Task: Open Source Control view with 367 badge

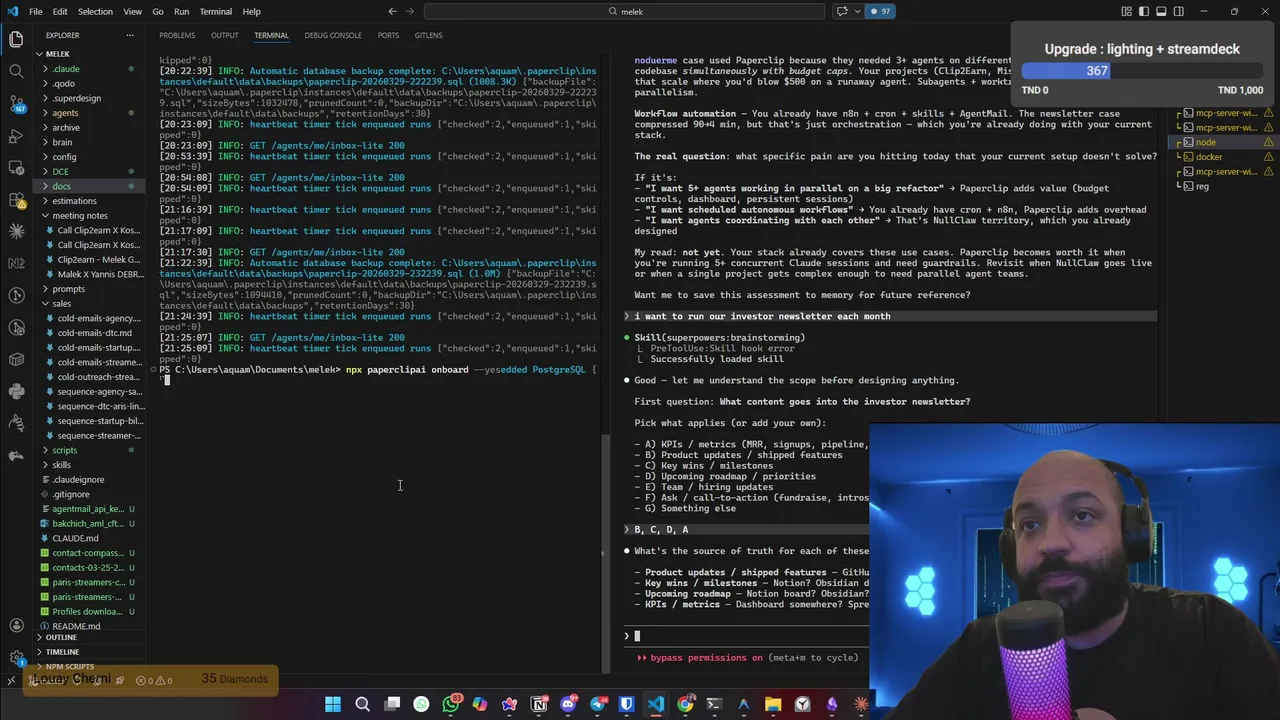Action: point(16,103)
